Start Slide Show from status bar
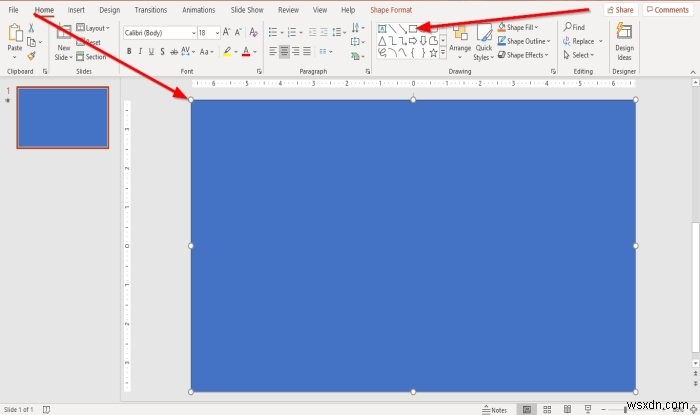Image resolution: width=700 pixels, height=415 pixels. pyautogui.click(x=588, y=409)
